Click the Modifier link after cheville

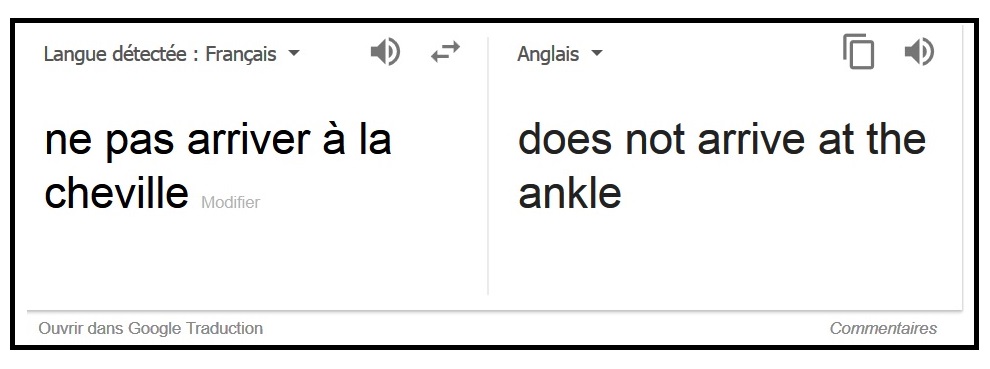230,203
